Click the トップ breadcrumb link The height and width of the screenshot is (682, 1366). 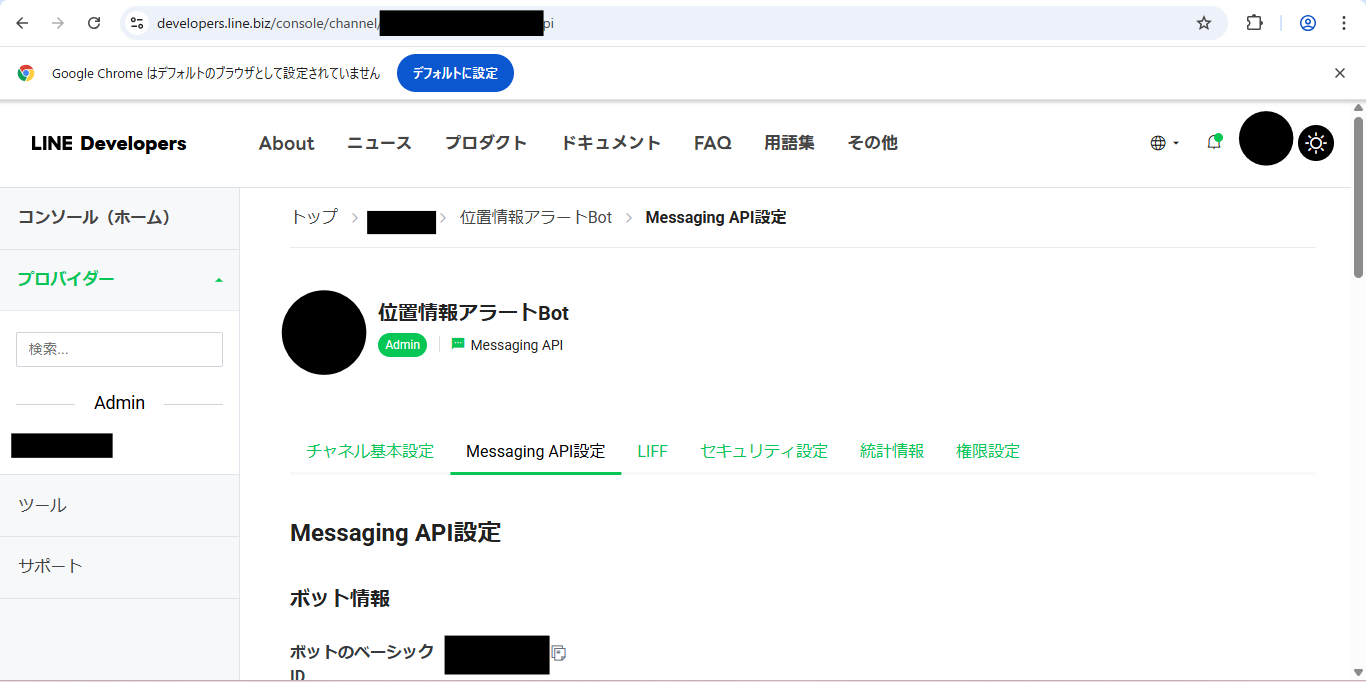tap(314, 217)
